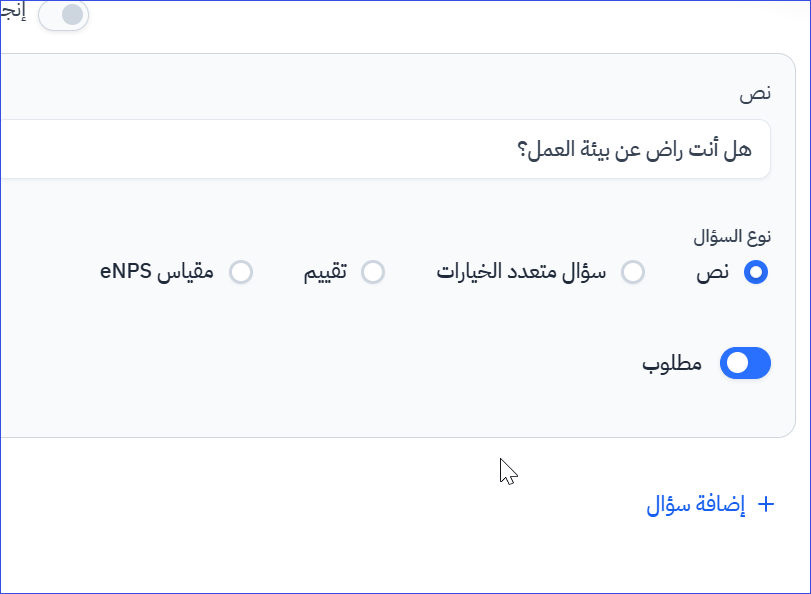The width and height of the screenshot is (811, 594).
Task: Select the نص radio button circle
Action: click(x=756, y=272)
